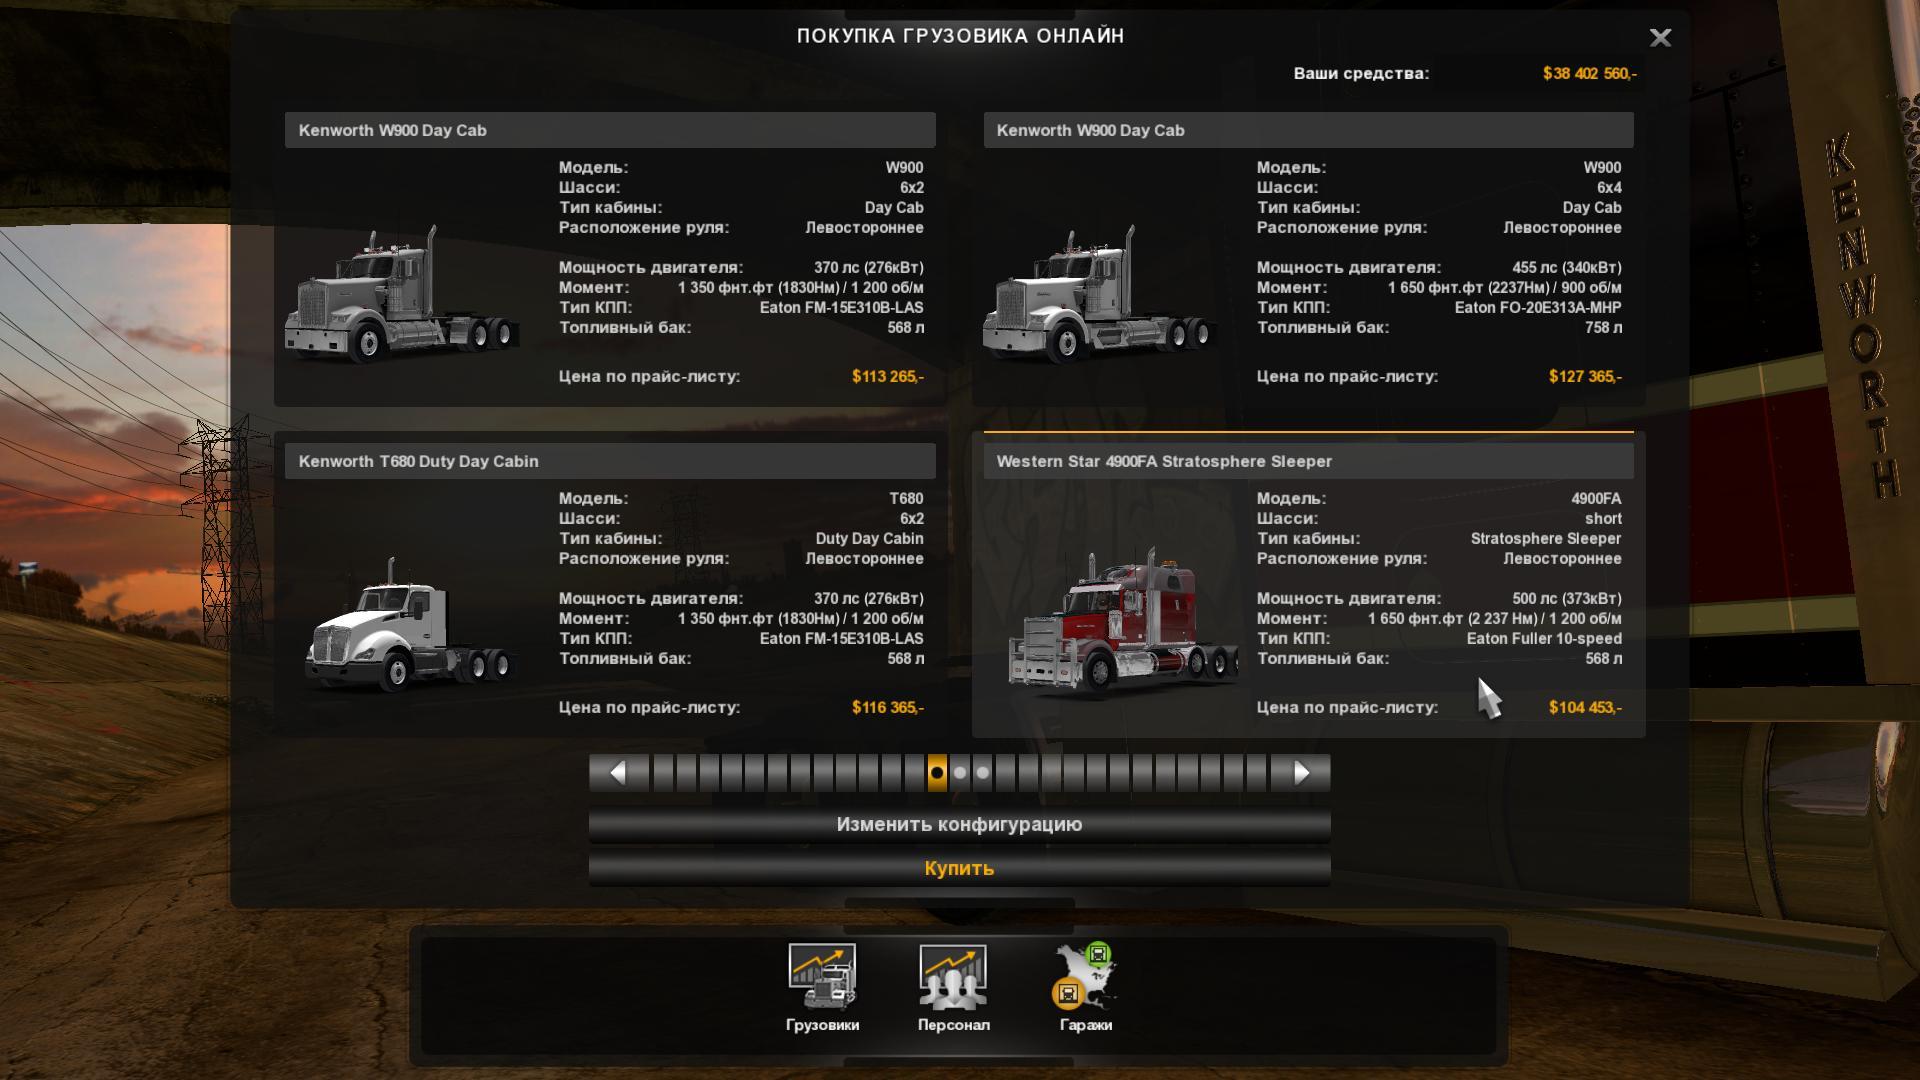This screenshot has width=1920, height=1080.
Task: Go to previous page of trucks
Action: [x=617, y=773]
